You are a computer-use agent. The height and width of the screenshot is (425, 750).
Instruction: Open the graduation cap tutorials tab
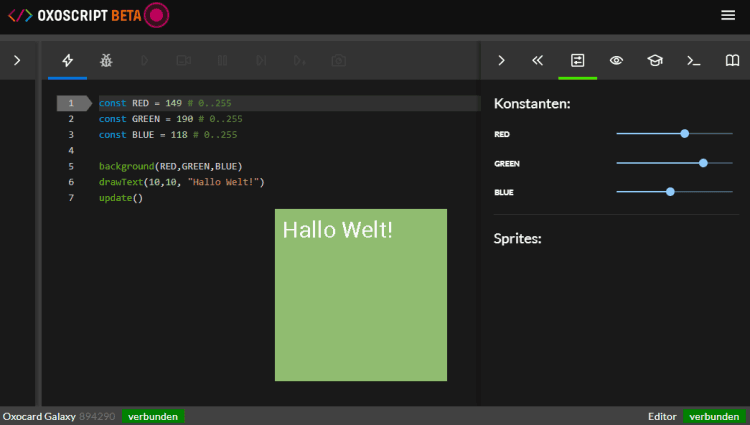(x=654, y=61)
